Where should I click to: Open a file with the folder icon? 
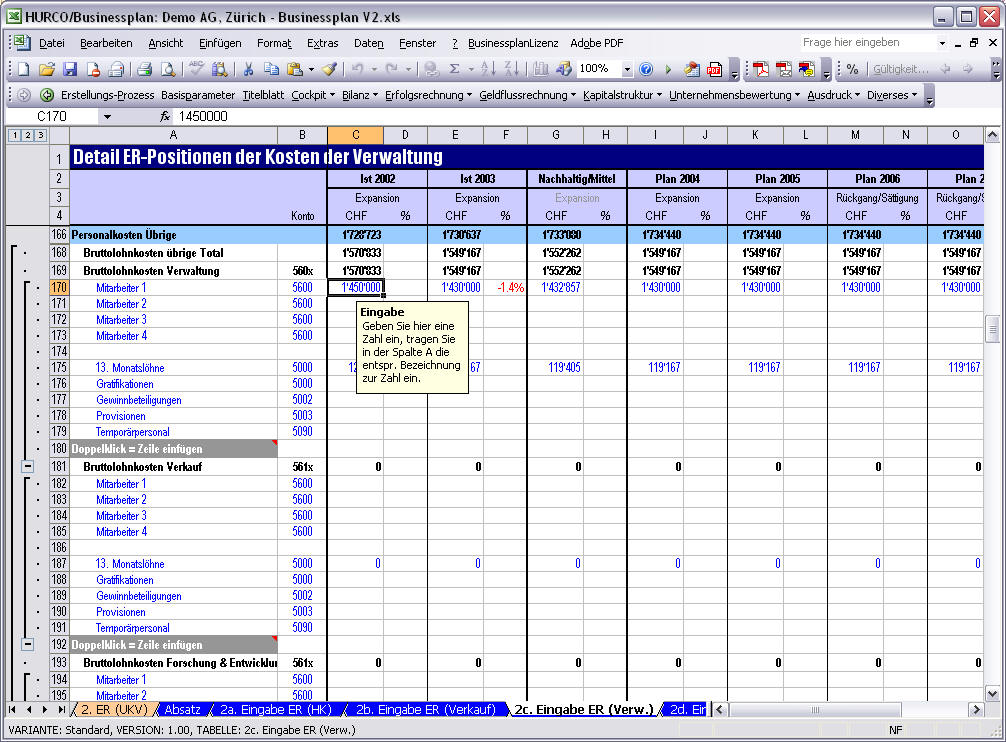pyautogui.click(x=47, y=69)
